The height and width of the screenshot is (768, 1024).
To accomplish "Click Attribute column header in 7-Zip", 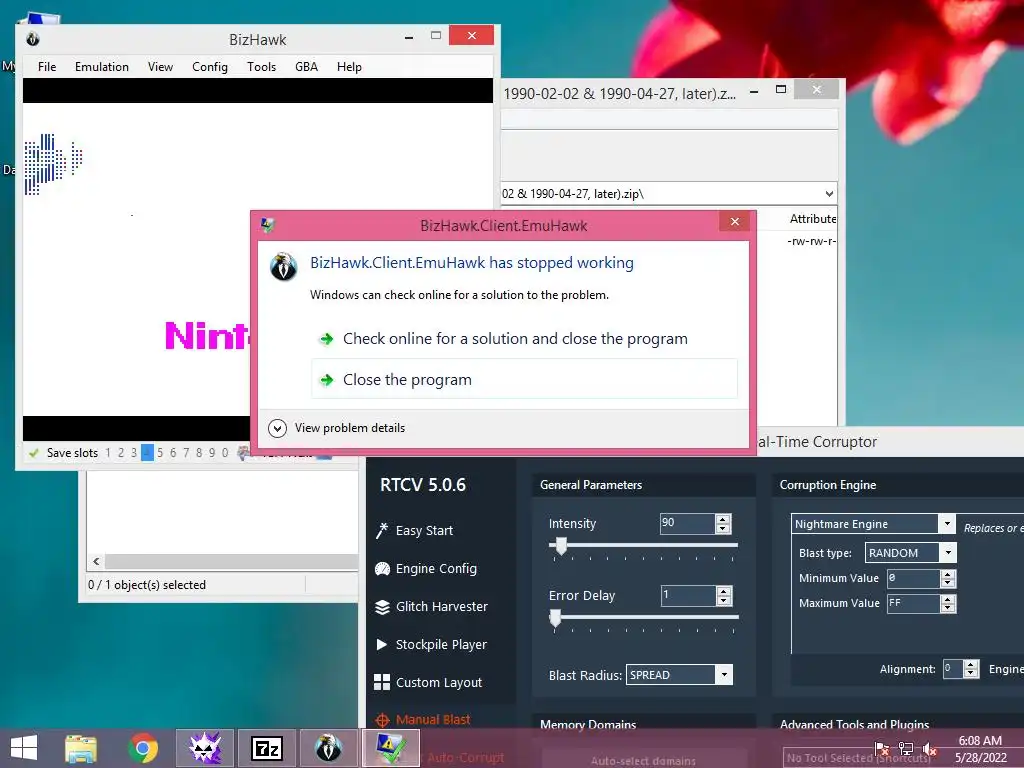I will [x=812, y=219].
